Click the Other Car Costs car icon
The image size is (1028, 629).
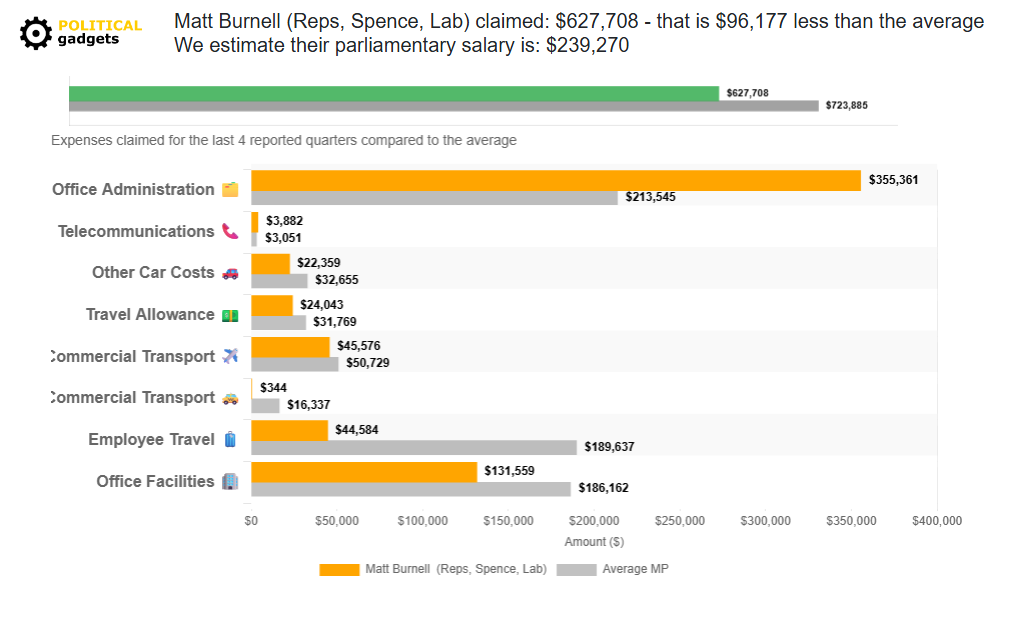(230, 273)
